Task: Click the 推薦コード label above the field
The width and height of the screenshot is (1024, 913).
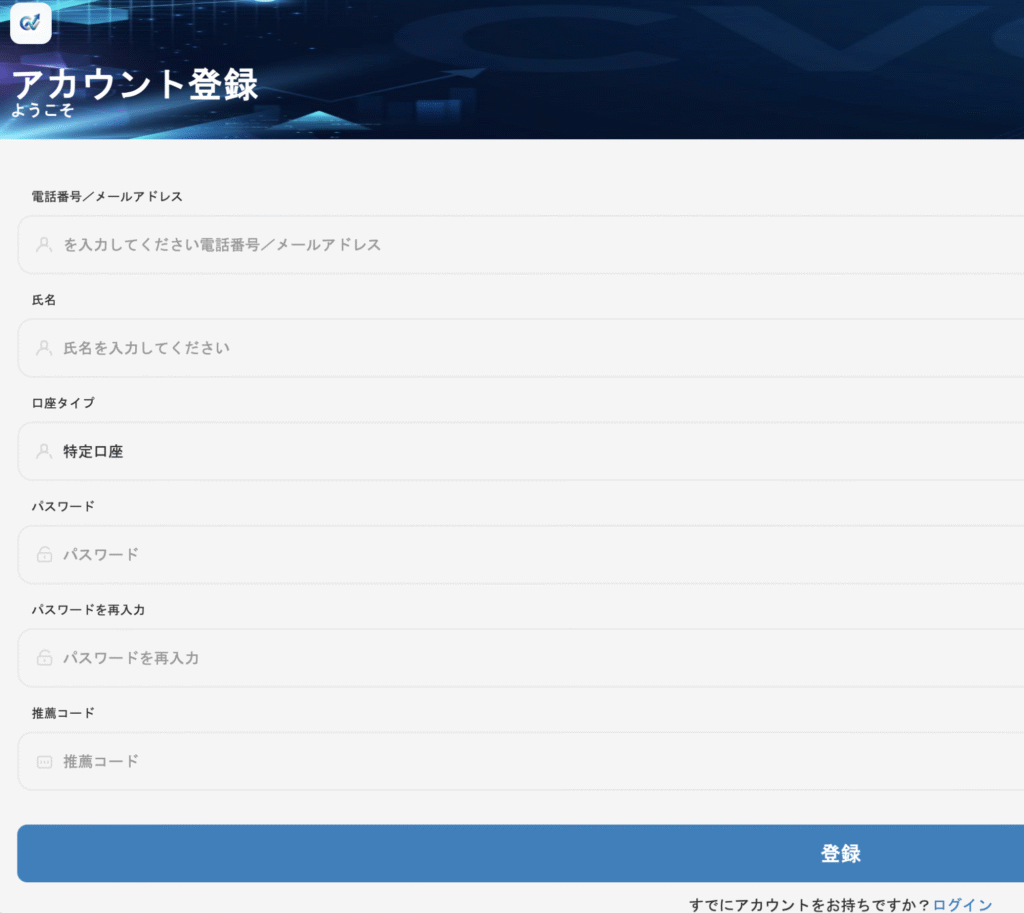Action: pos(63,713)
